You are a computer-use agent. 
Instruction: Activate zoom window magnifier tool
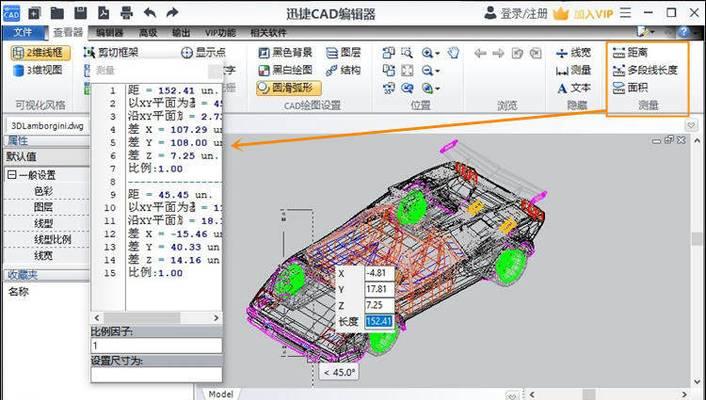[407, 53]
